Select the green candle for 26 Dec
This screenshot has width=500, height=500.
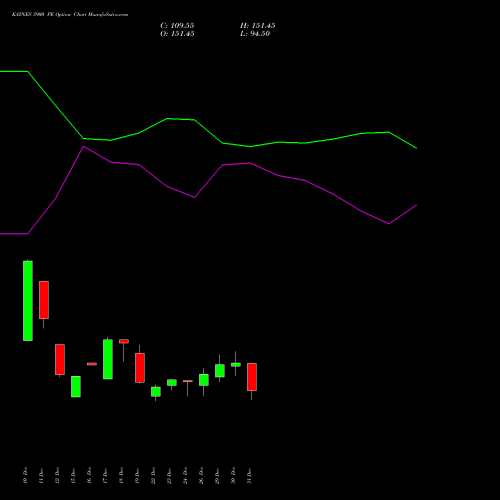click(x=204, y=380)
